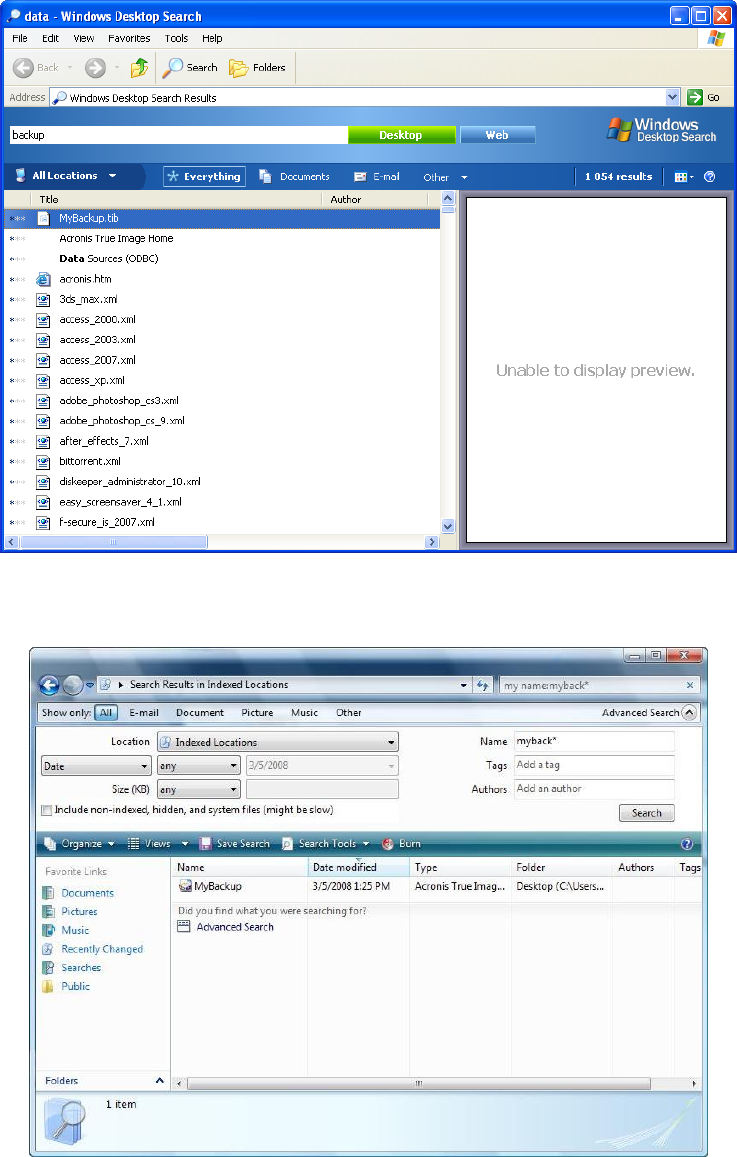Select the Data Sources (ODBC) result
The width and height of the screenshot is (737, 1157).
coord(108,259)
